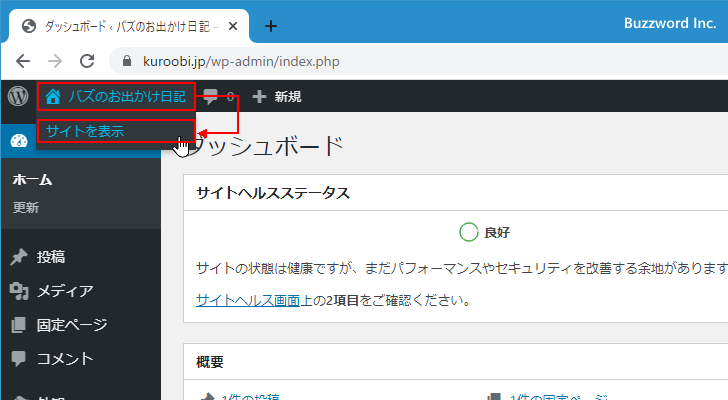Click the pushpin icon next to 投稿
728x400 pixels.
19,257
